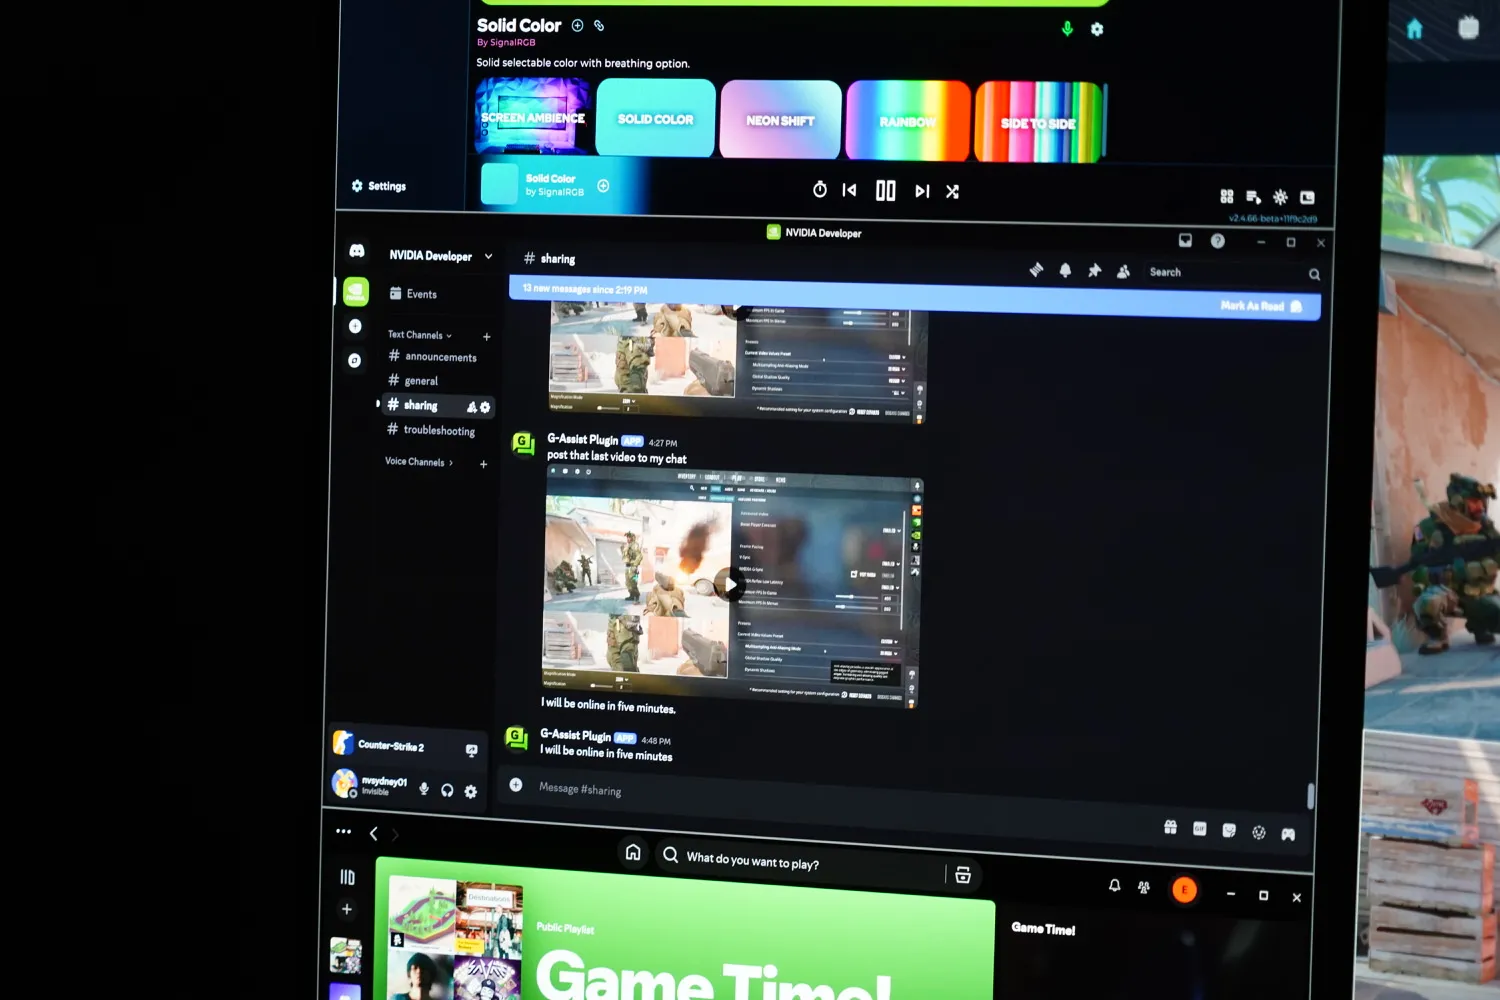This screenshot has height=1000, width=1500.
Task: Share screen from the Counter-Strike 2 activity panel
Action: coord(471,750)
